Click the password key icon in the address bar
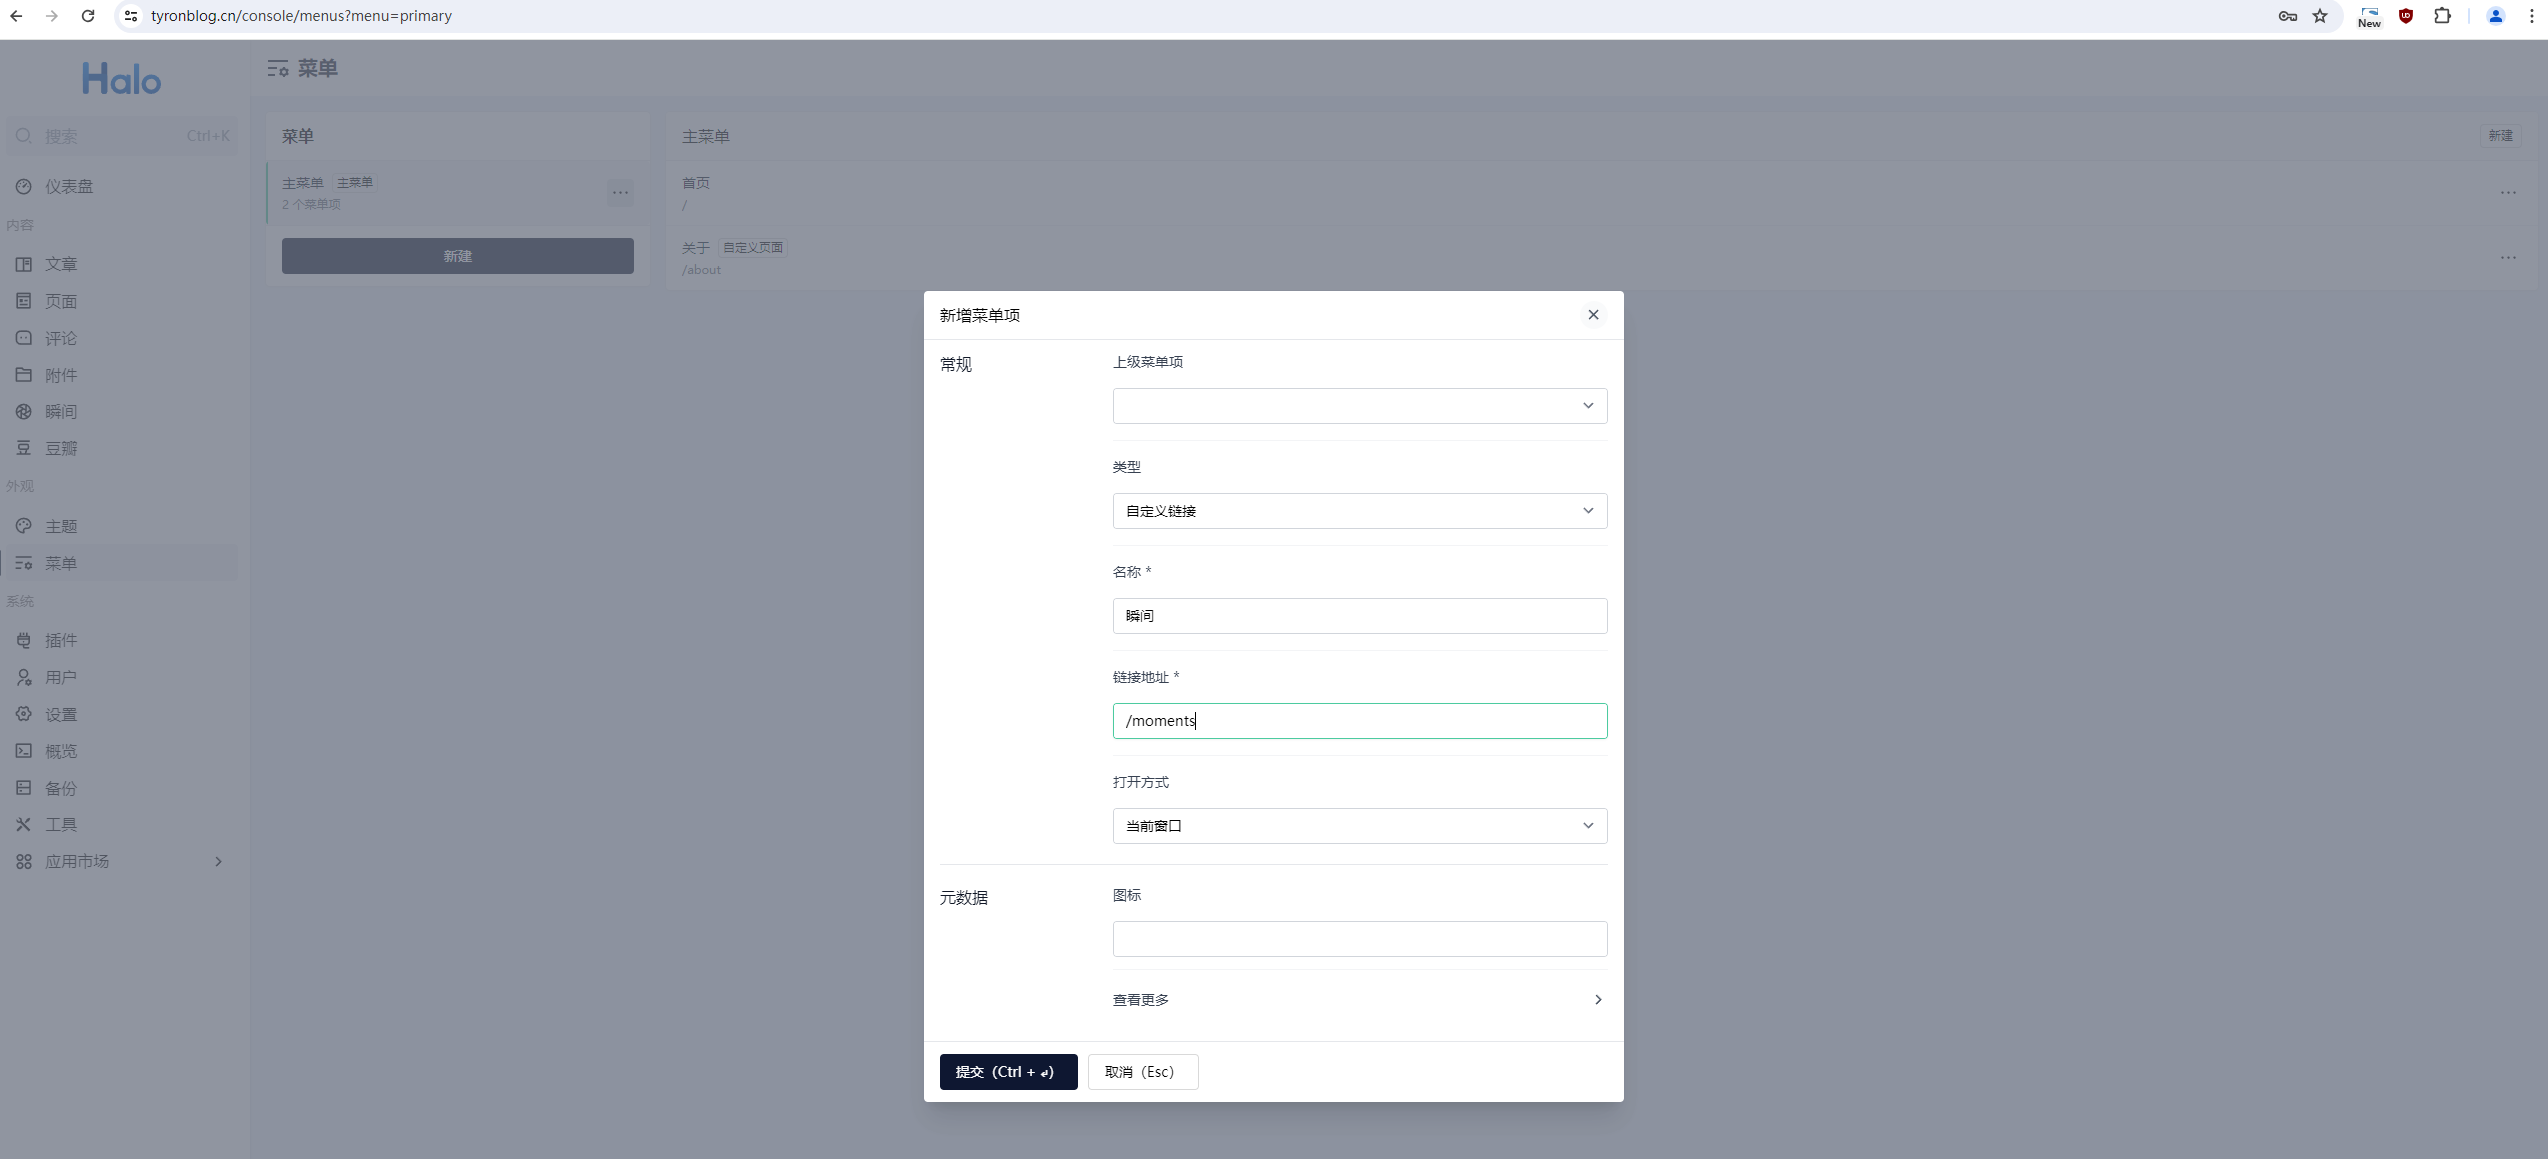Viewport: 2548px width, 1159px height. point(2287,16)
